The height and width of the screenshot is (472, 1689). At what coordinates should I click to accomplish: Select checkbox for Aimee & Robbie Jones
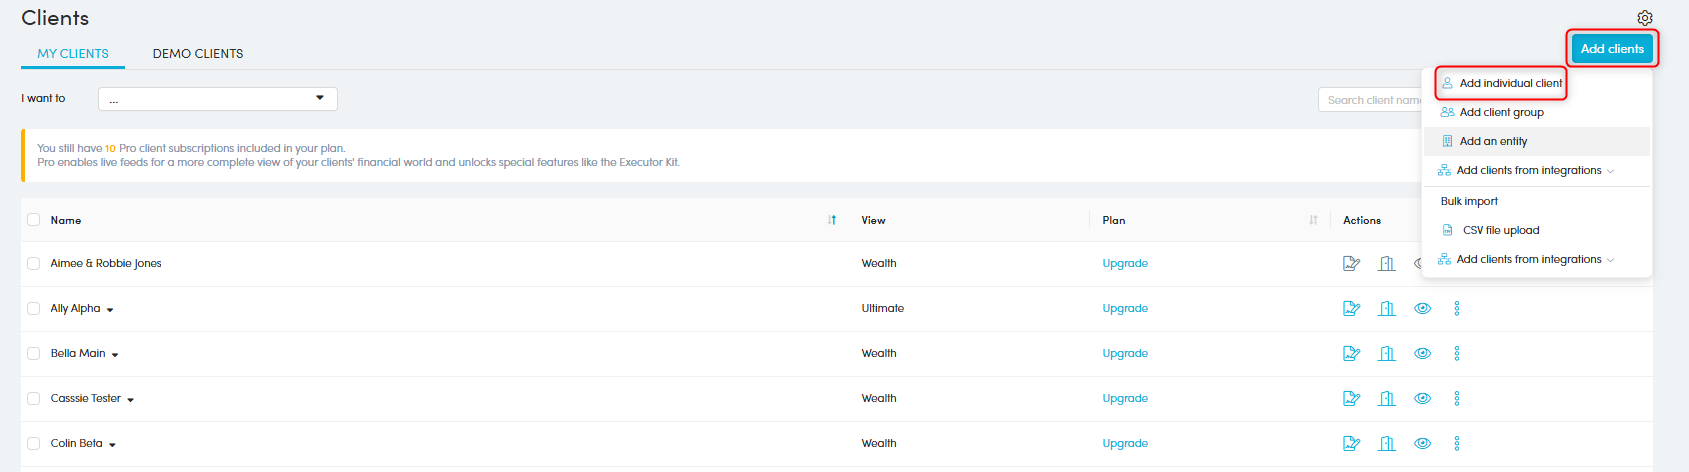point(34,263)
